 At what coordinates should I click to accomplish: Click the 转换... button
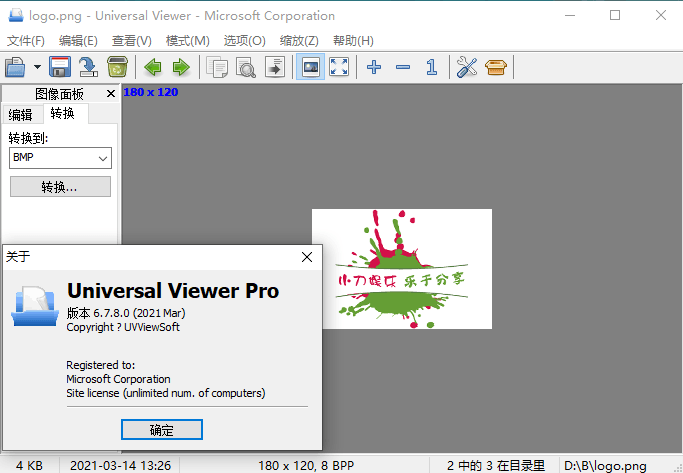(60, 187)
